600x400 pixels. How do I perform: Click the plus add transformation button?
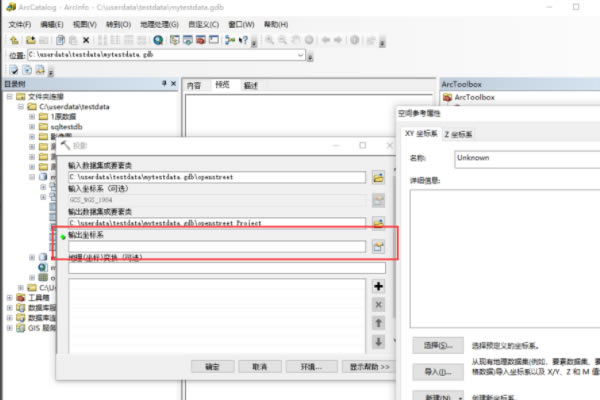(378, 286)
